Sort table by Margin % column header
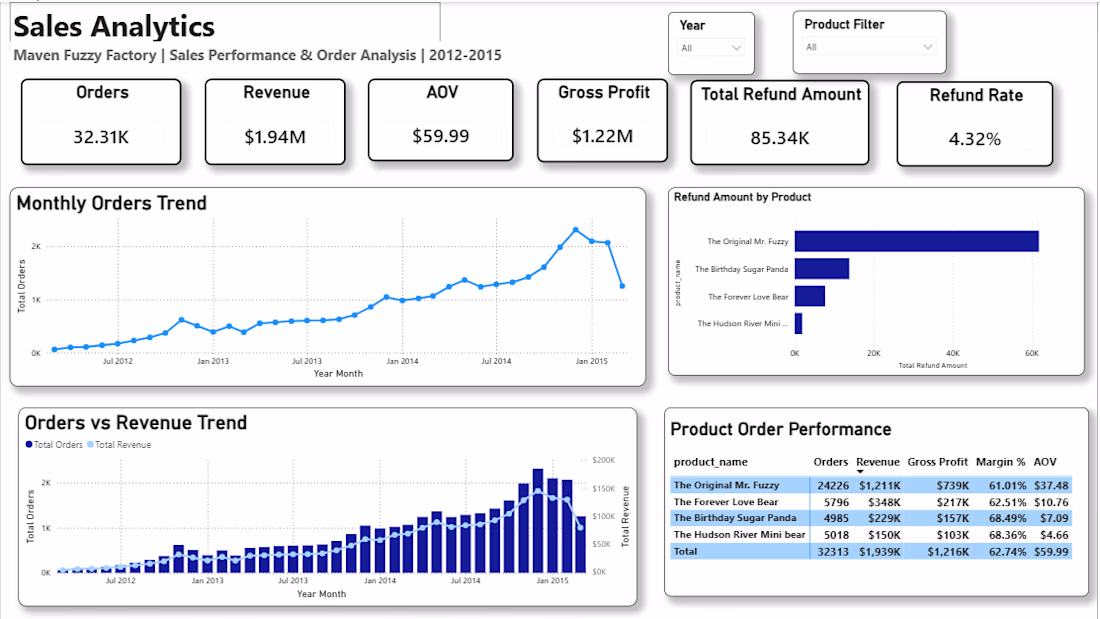The height and width of the screenshot is (619, 1100). 1000,462
